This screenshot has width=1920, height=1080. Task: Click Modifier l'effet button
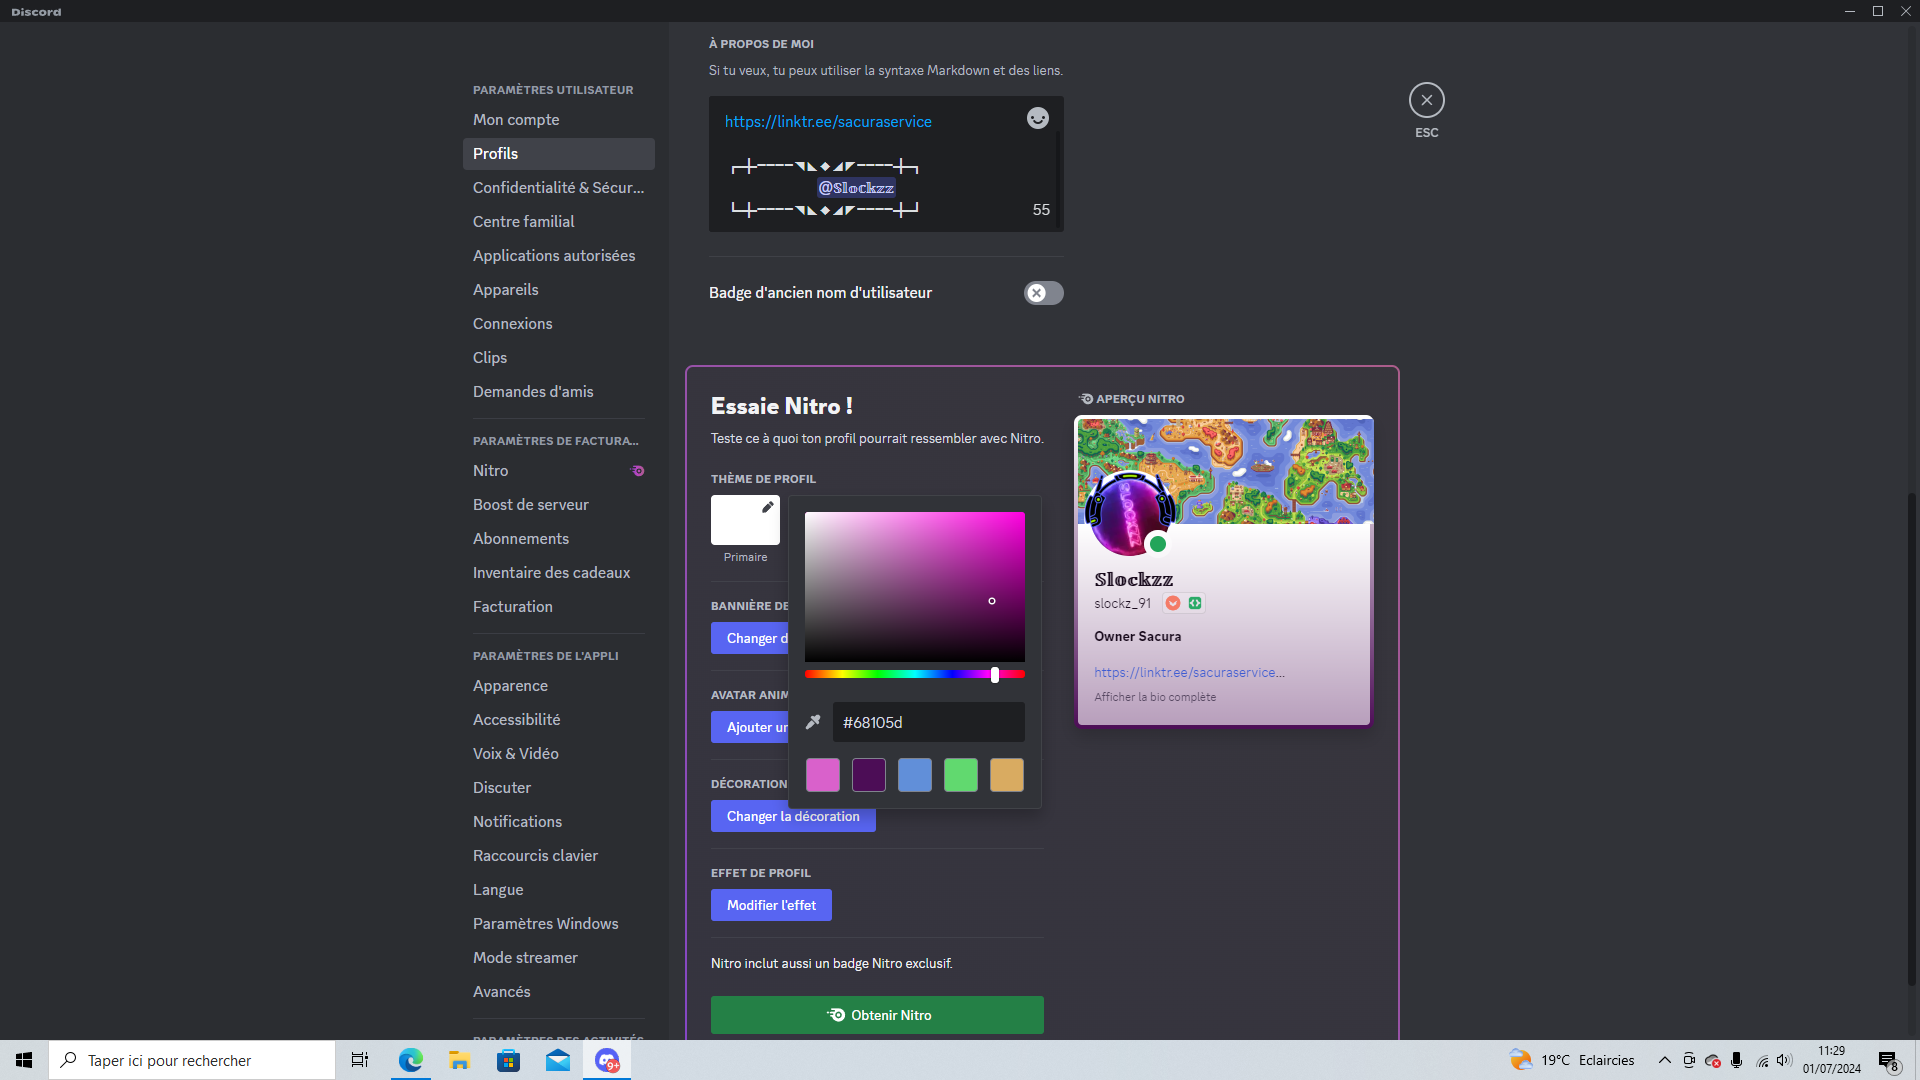pyautogui.click(x=771, y=905)
